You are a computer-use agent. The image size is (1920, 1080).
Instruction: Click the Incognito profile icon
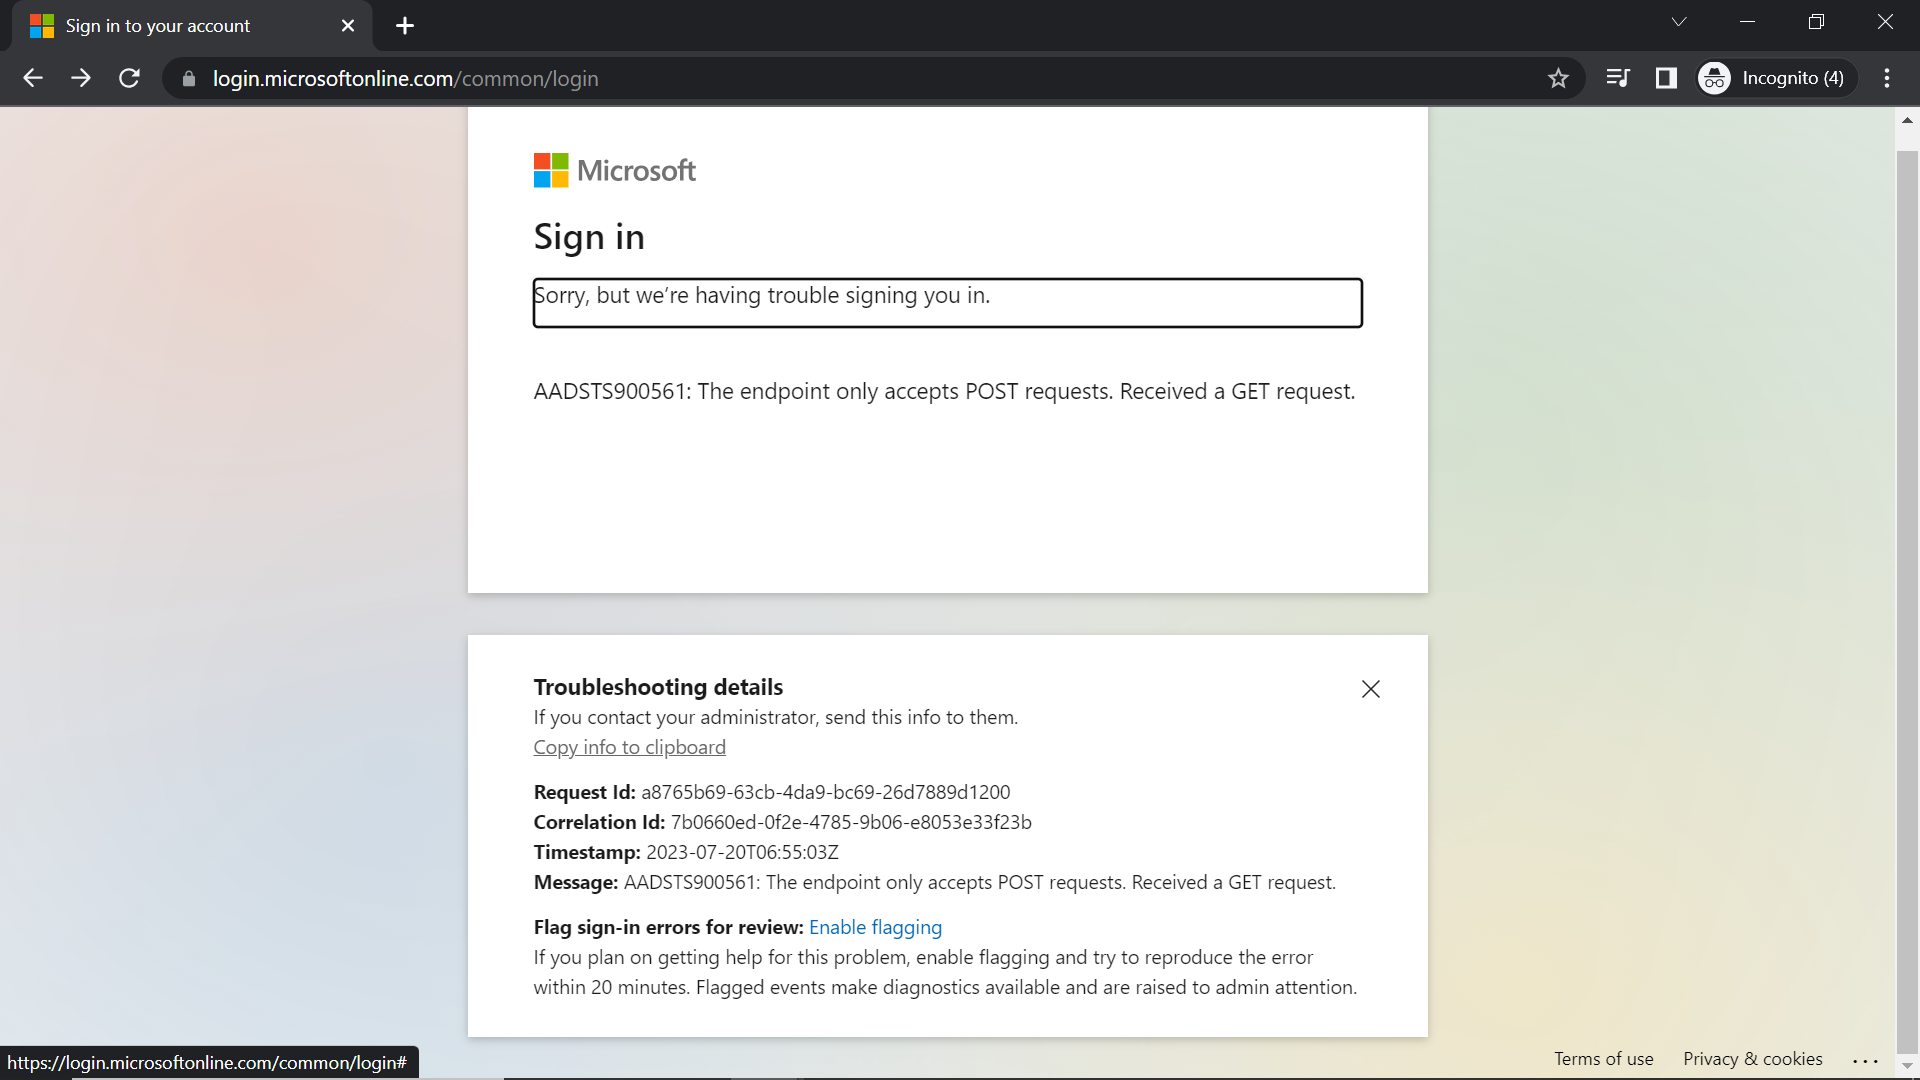(x=1713, y=78)
